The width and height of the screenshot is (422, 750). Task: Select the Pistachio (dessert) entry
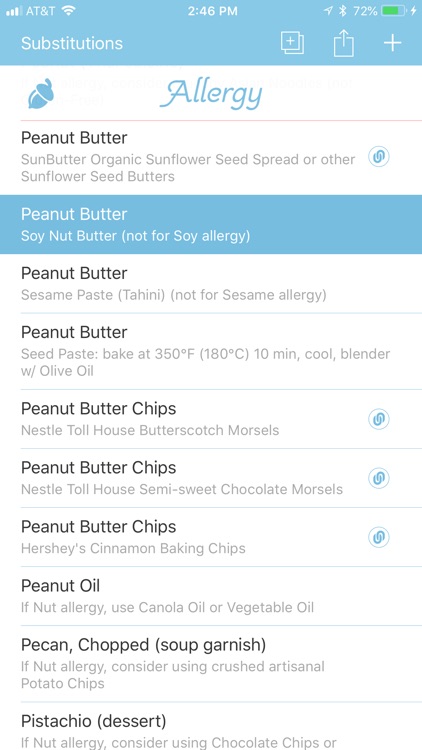click(211, 726)
